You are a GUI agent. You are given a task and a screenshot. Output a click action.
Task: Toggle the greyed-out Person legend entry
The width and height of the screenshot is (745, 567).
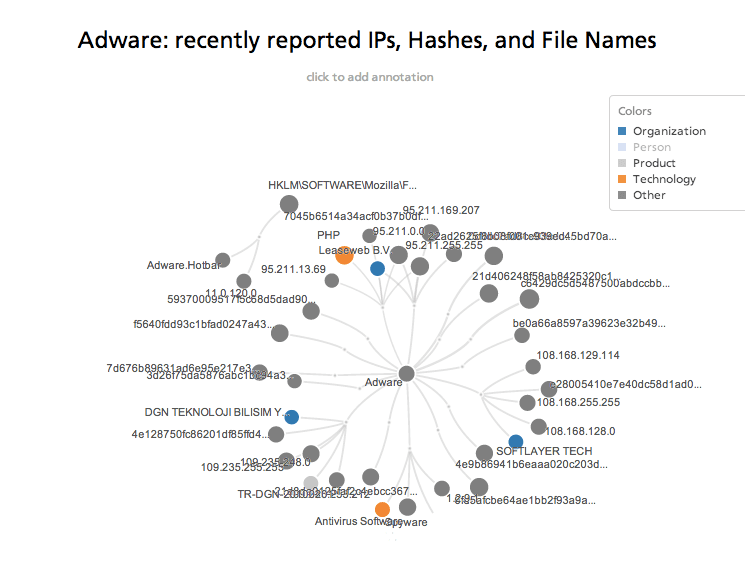(651, 147)
